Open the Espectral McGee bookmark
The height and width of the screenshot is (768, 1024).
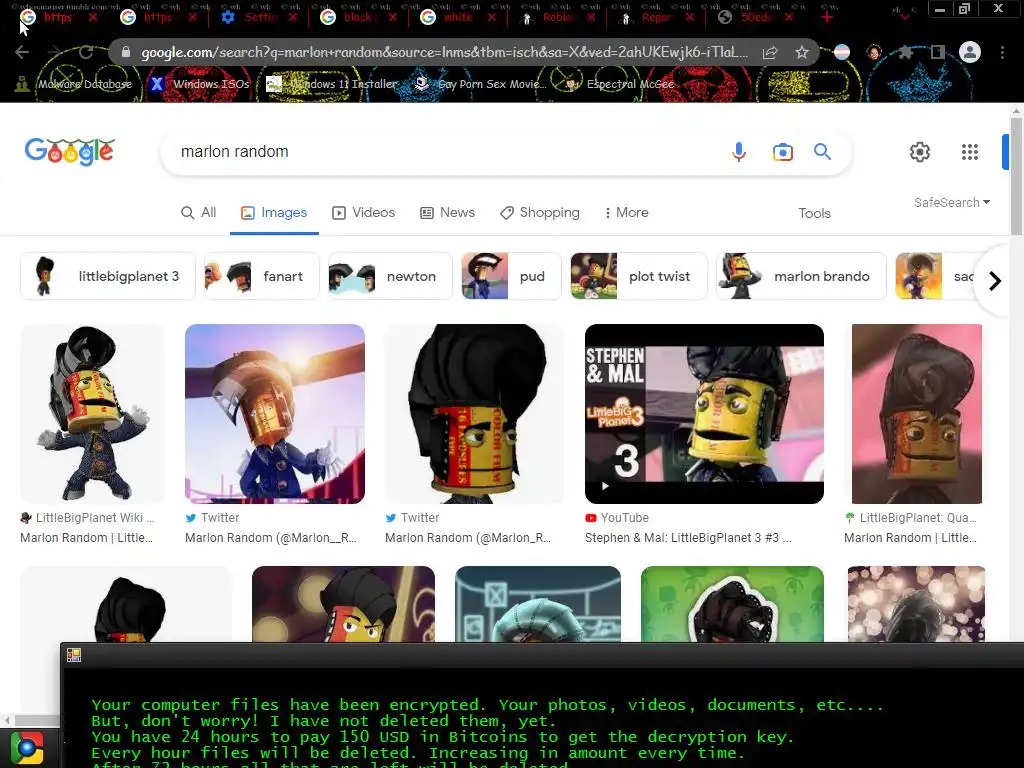(619, 84)
